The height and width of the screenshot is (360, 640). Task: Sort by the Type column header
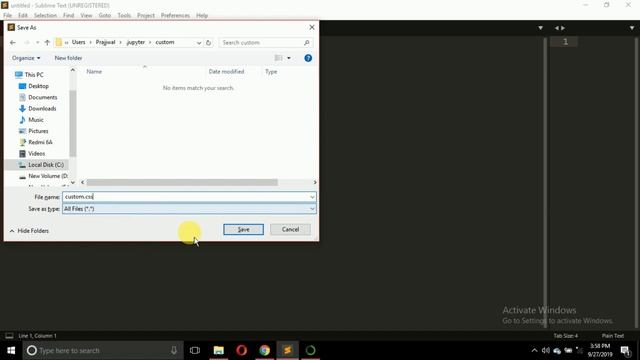[x=271, y=71]
